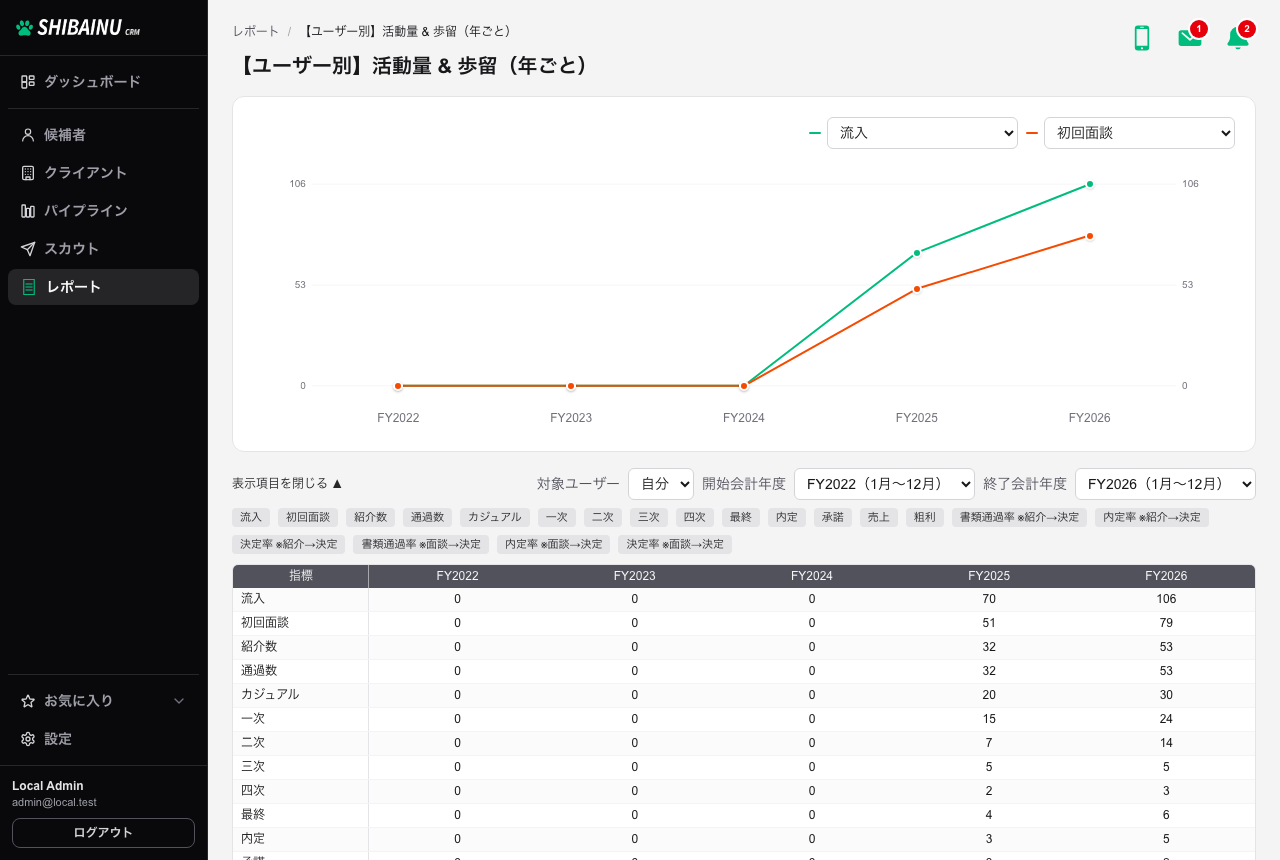1280x860 pixels.
Task: Click the orange legend color line
Action: [x=1032, y=133]
